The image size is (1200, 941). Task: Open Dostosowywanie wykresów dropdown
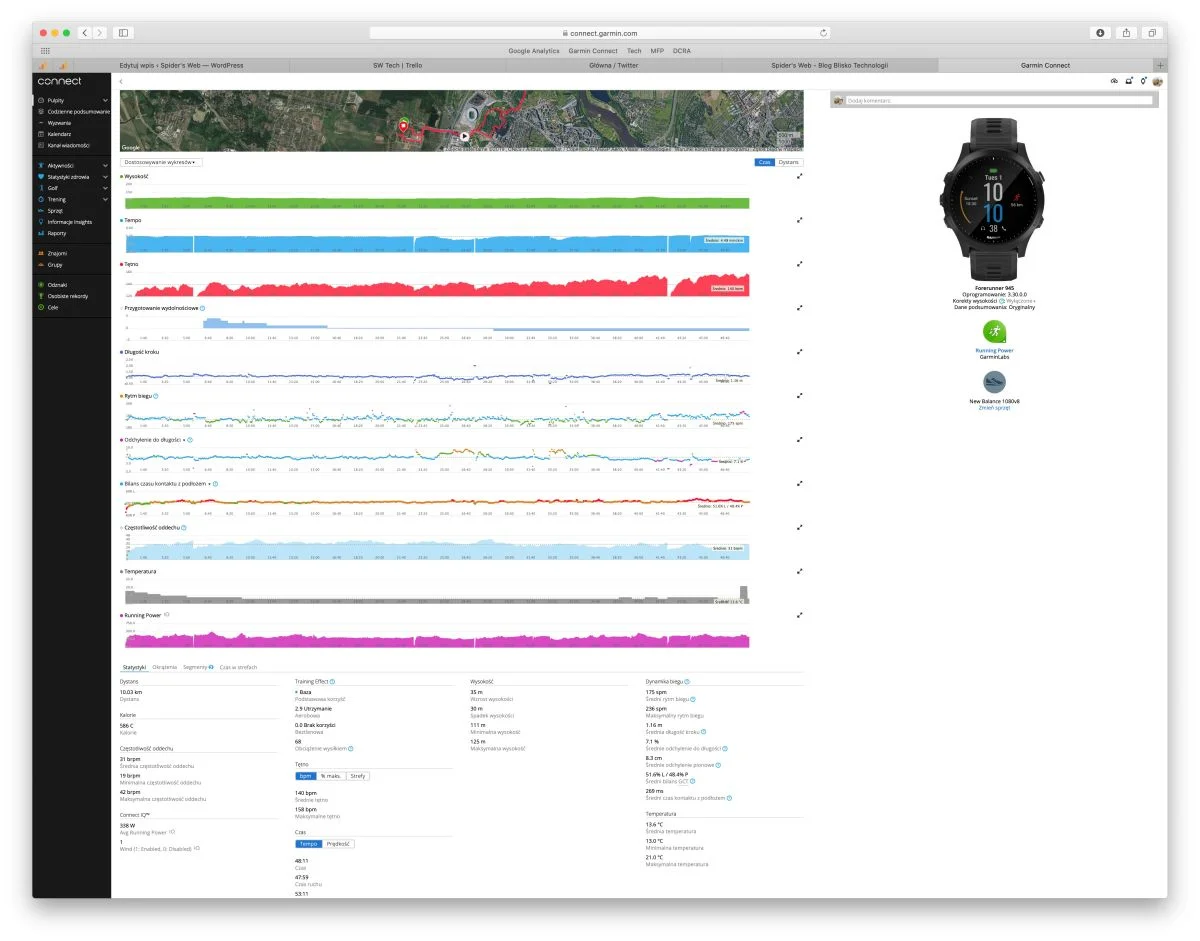(x=161, y=161)
